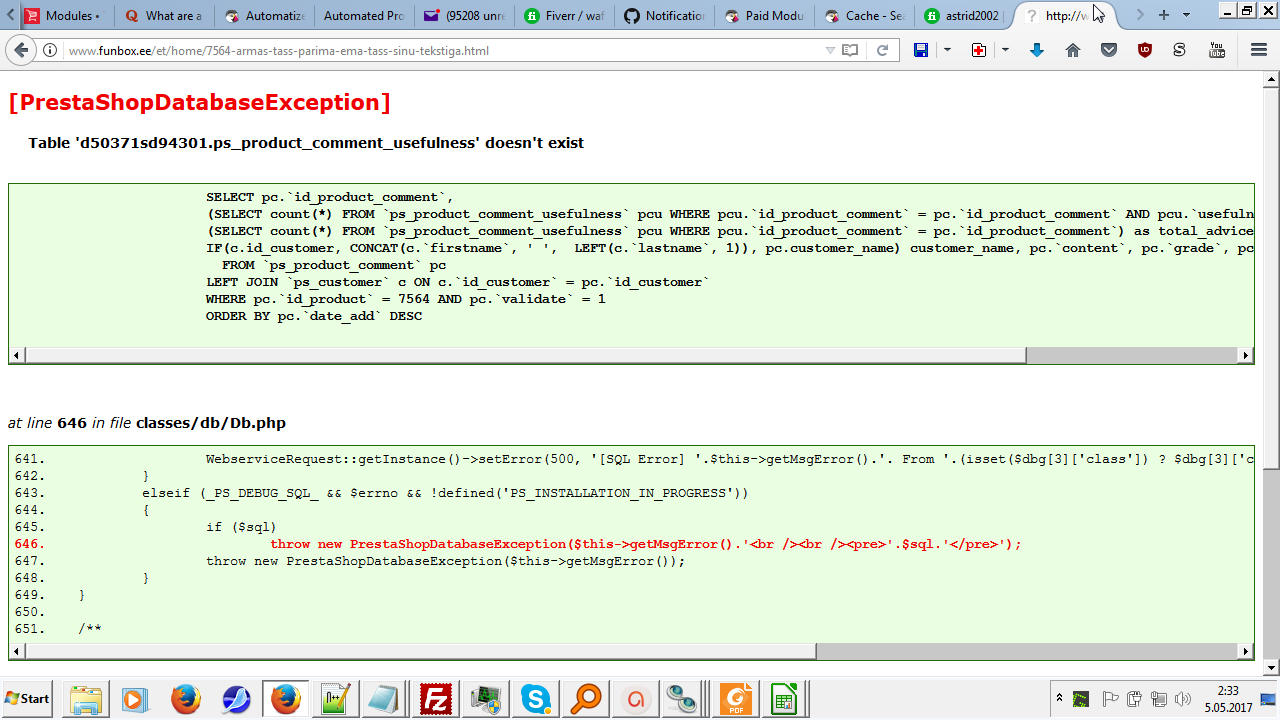Click the YouTube extension icon
This screenshot has width=1280, height=720.
pyautogui.click(x=1217, y=50)
